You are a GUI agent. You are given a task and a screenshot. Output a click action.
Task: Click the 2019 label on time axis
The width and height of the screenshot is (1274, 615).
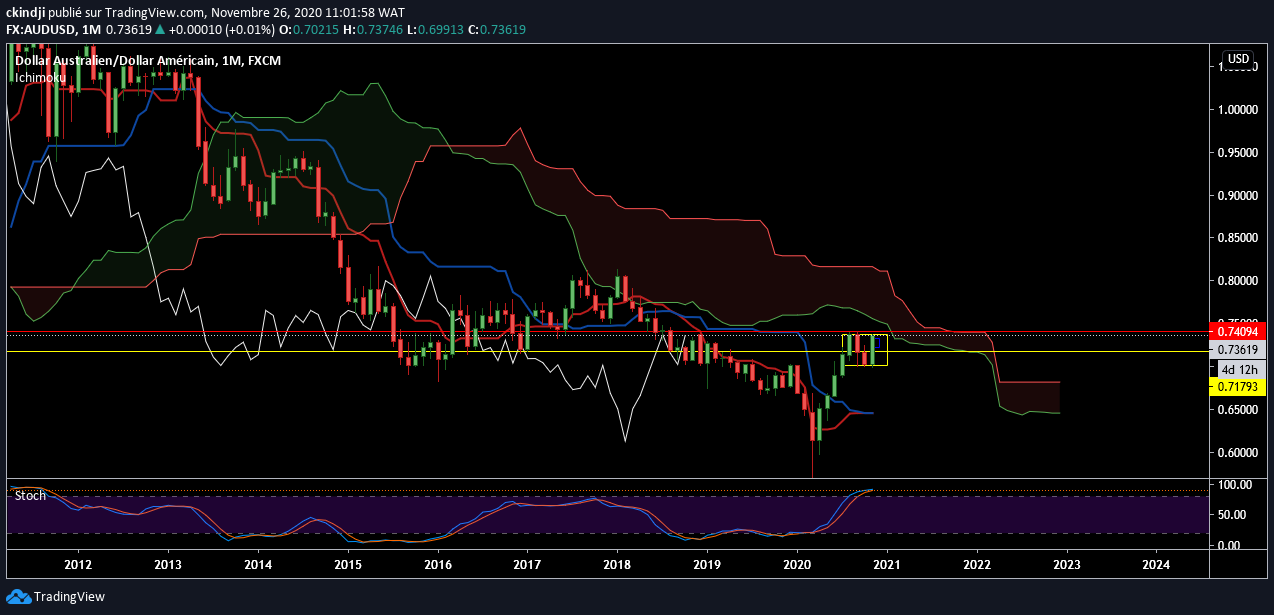[707, 566]
